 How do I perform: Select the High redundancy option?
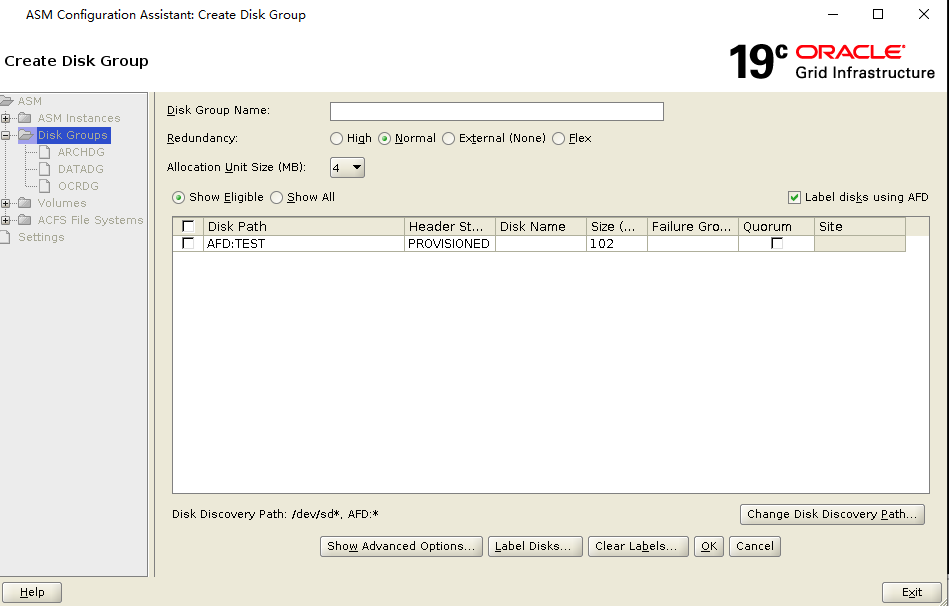[x=335, y=138]
